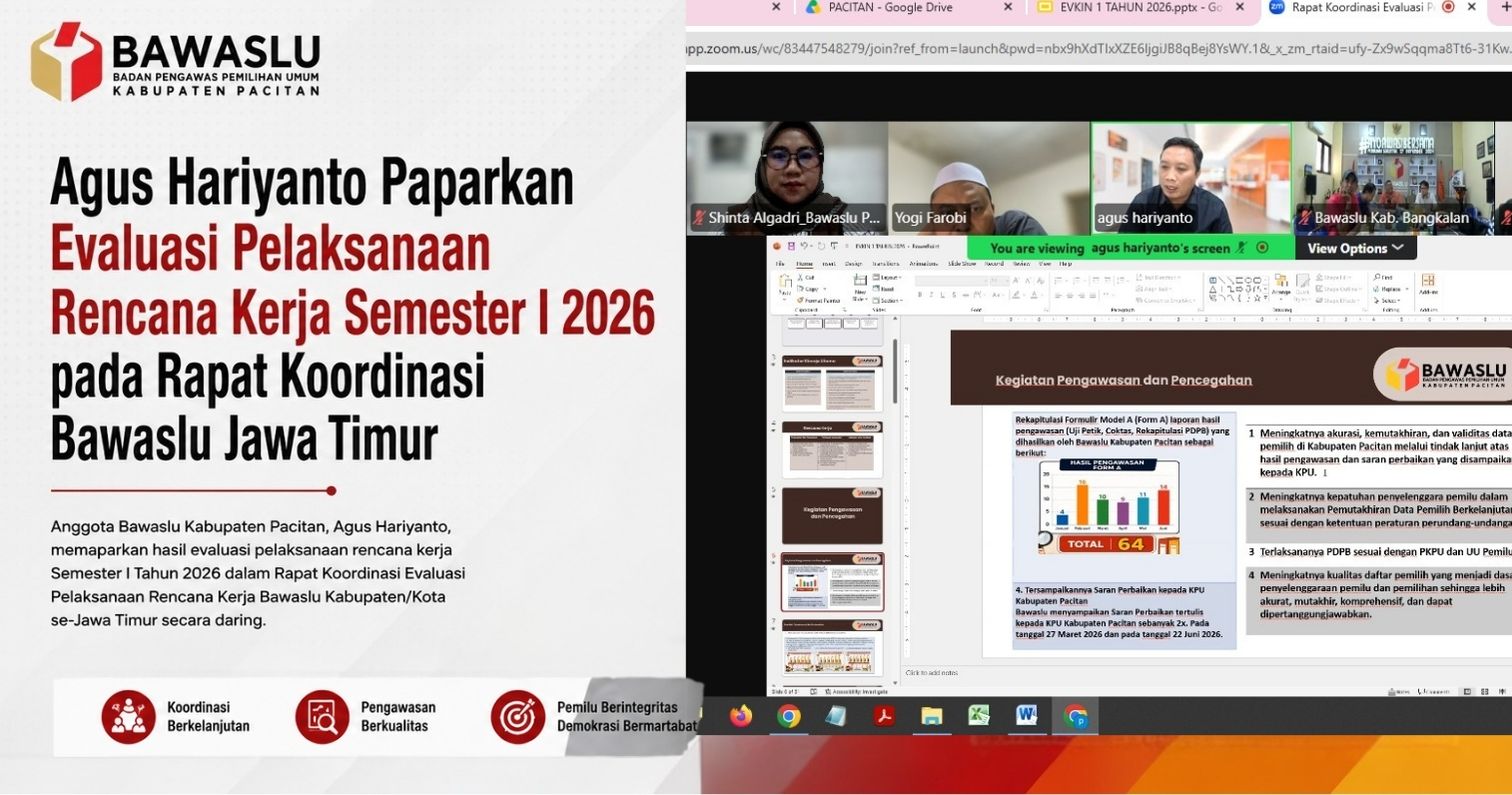Open the Home ribbon tab
Viewport: 1512px width, 795px height.
click(x=804, y=264)
